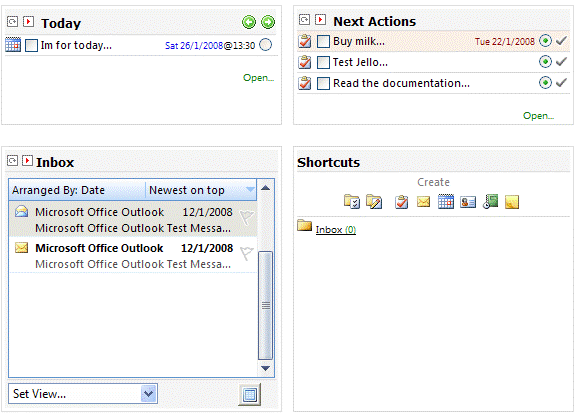The height and width of the screenshot is (418, 575).
Task: Flag the bold unread Outlook test message
Action: pos(247,254)
